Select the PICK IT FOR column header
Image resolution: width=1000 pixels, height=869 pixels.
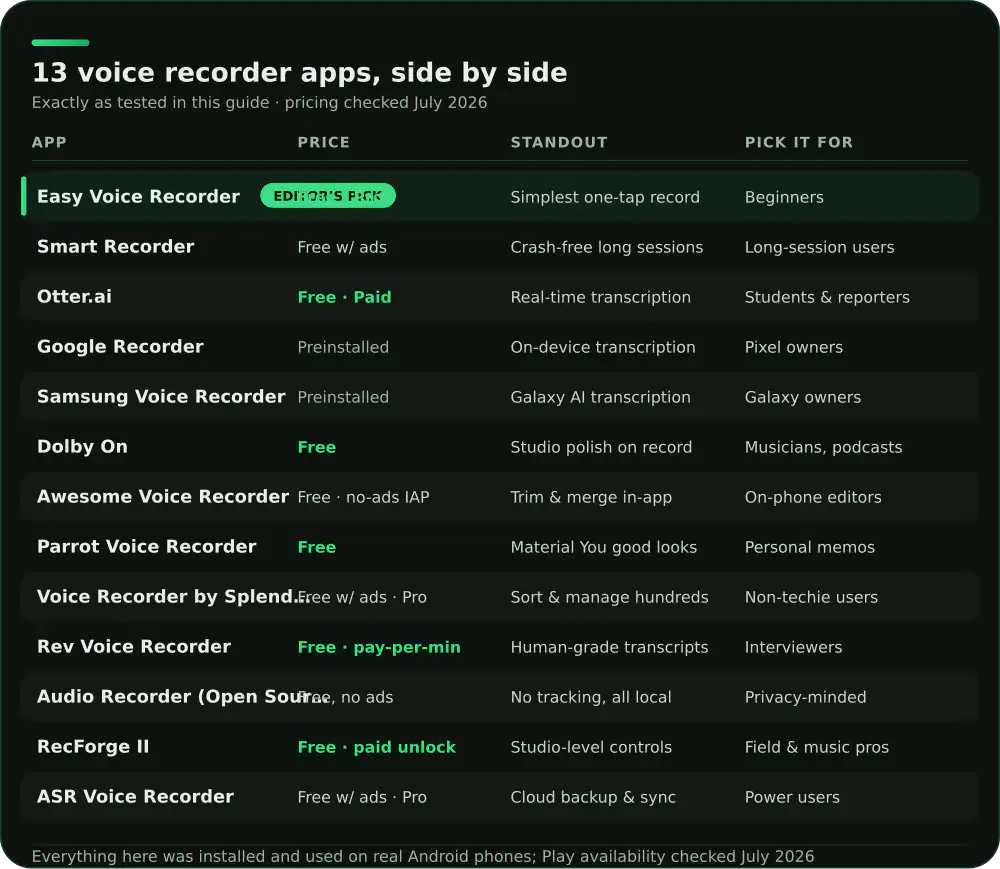coord(798,142)
